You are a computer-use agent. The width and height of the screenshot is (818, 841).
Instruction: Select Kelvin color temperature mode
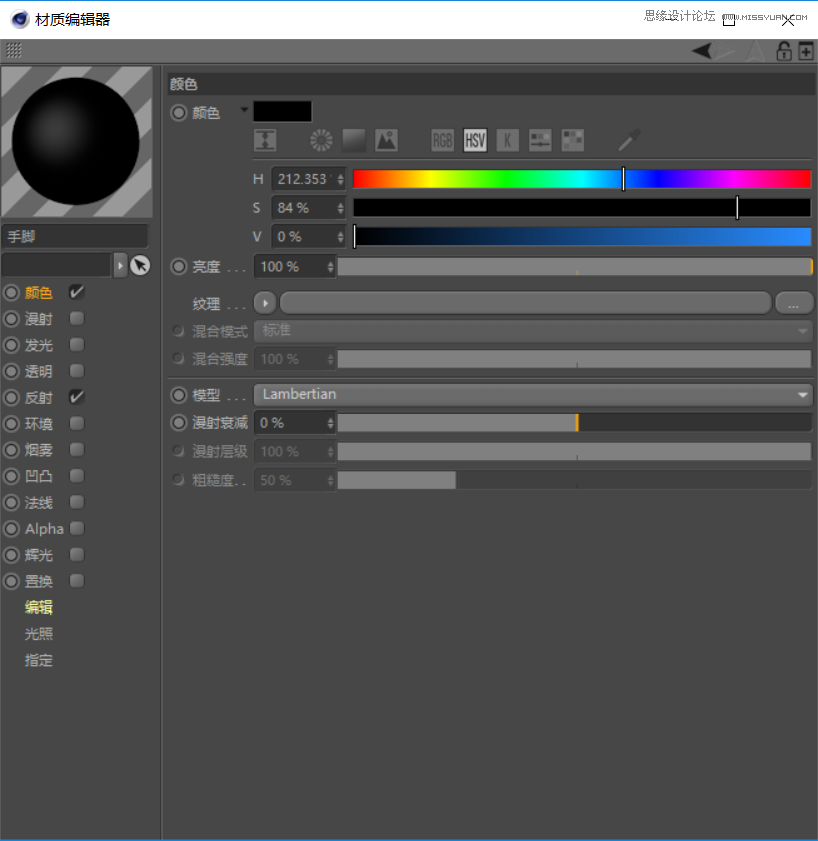507,140
